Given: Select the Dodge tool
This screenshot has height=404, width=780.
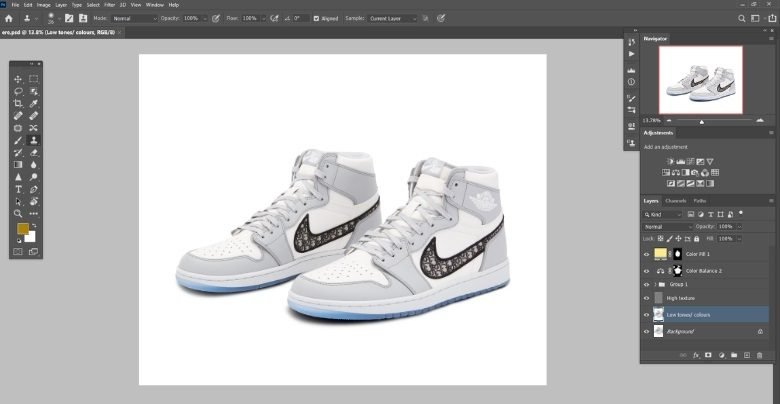Looking at the screenshot, I should click(33, 177).
